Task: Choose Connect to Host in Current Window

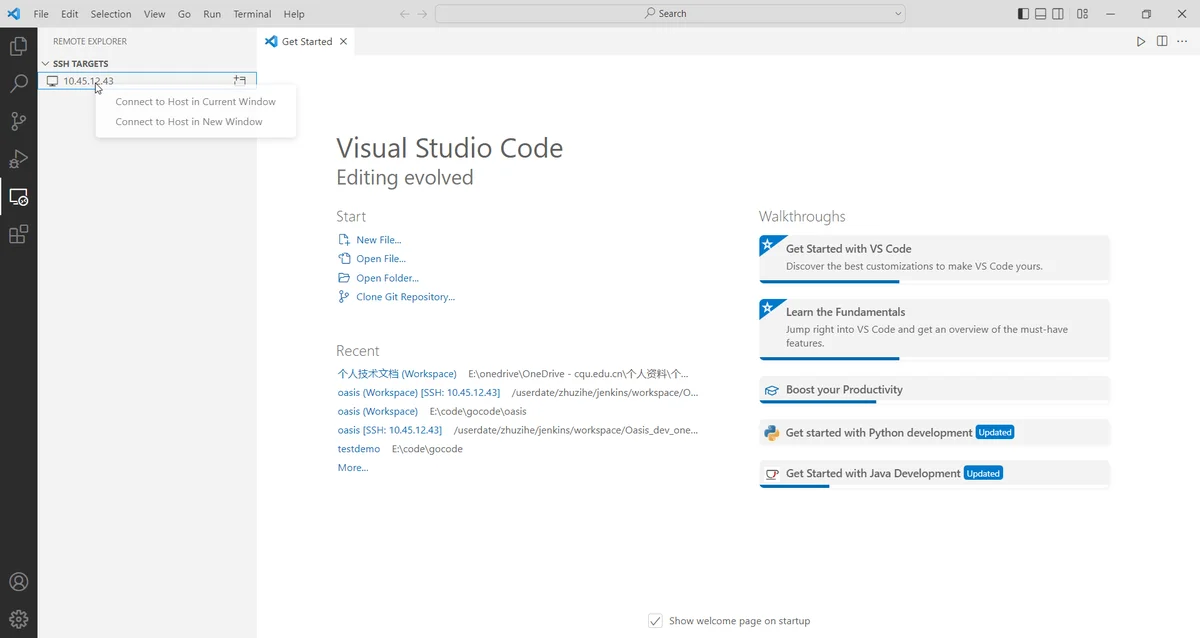Action: tap(196, 102)
